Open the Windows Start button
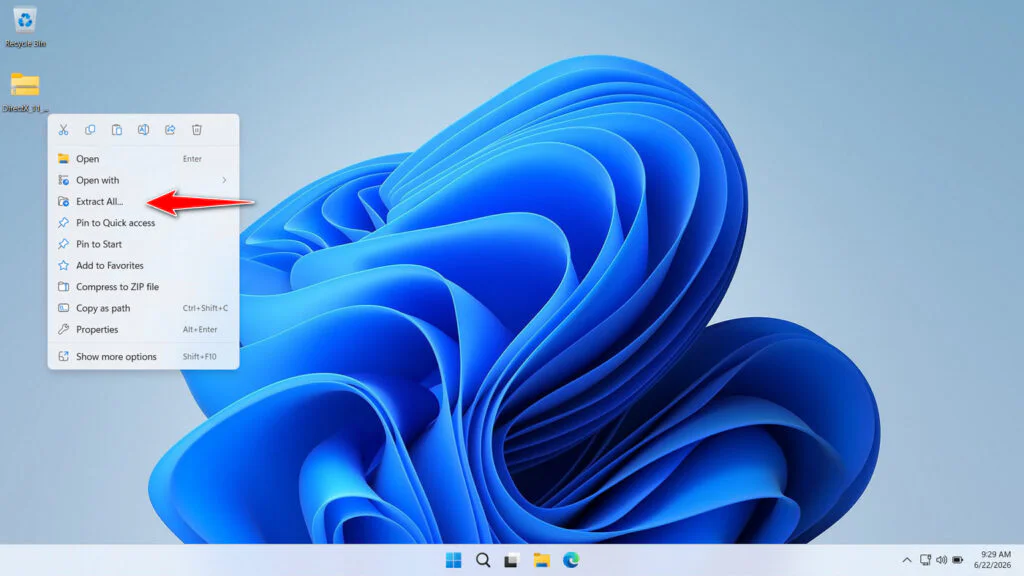Image resolution: width=1024 pixels, height=576 pixels. 453,560
